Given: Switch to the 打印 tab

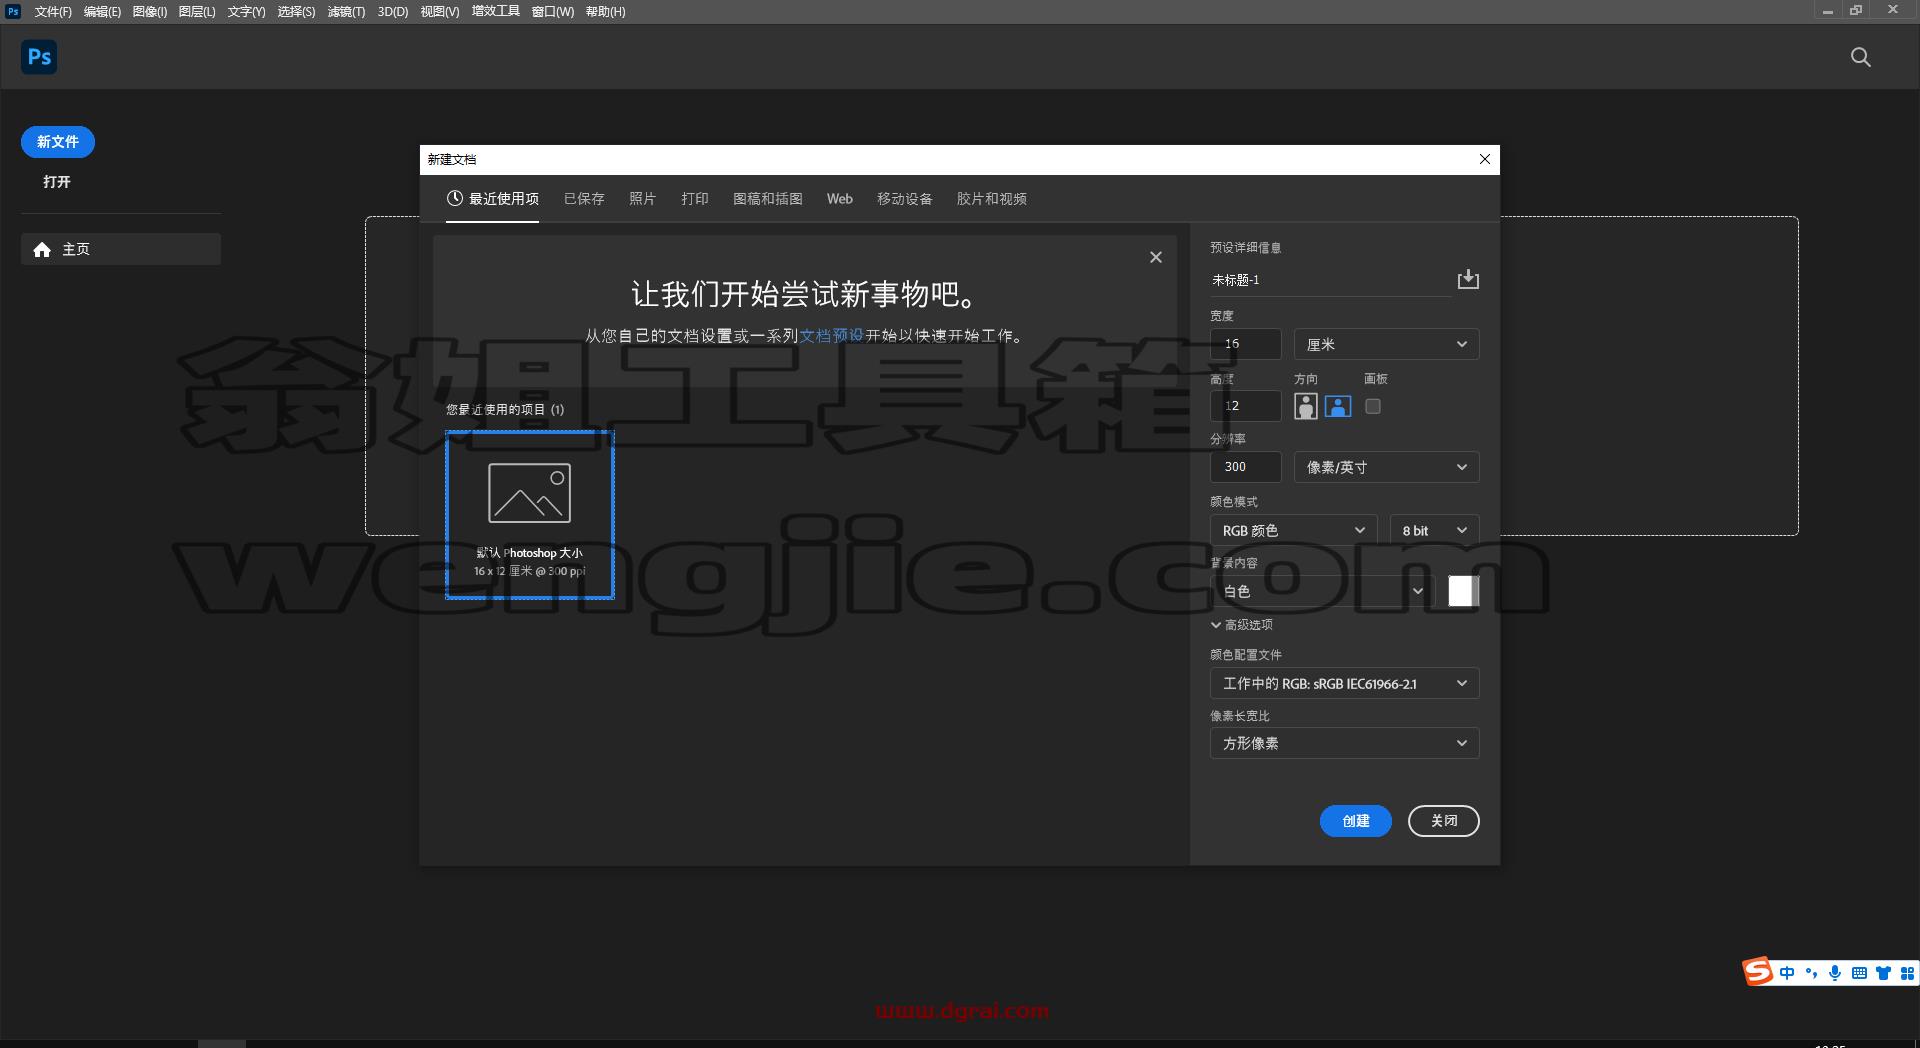Looking at the screenshot, I should click(x=695, y=199).
